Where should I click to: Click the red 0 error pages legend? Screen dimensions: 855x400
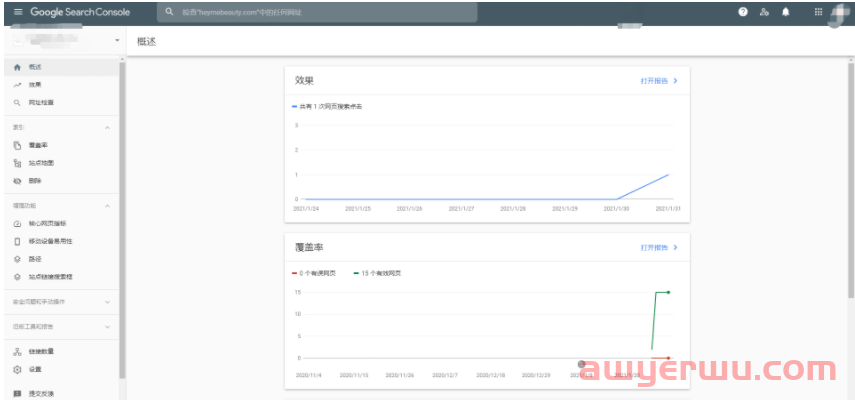[314, 274]
